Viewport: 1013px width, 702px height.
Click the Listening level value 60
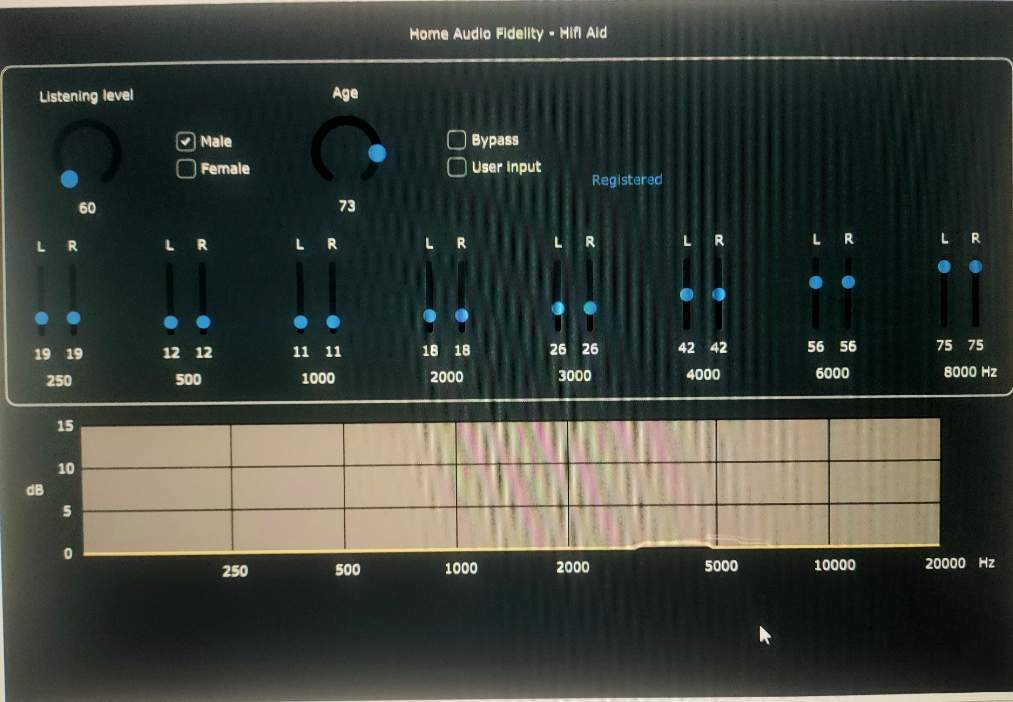tap(87, 208)
